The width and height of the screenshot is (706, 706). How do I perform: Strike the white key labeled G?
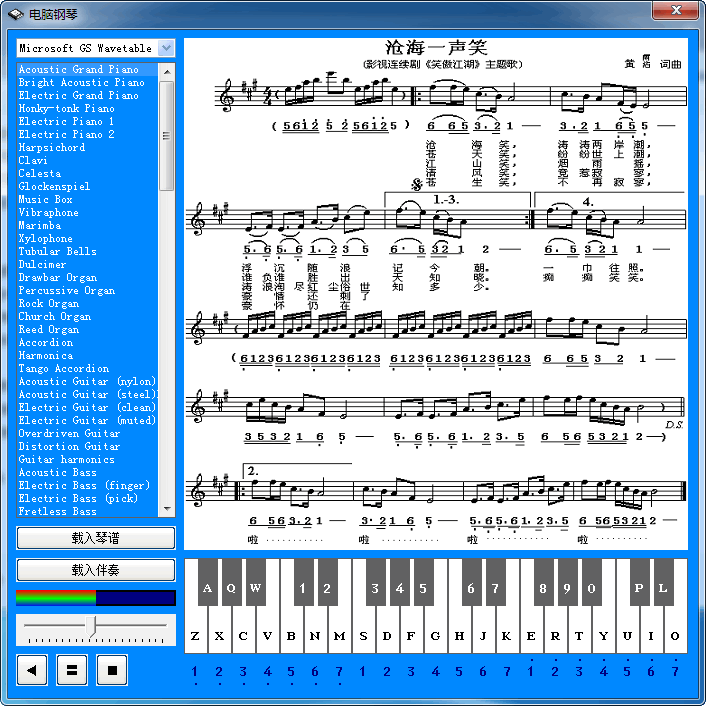pos(435,636)
